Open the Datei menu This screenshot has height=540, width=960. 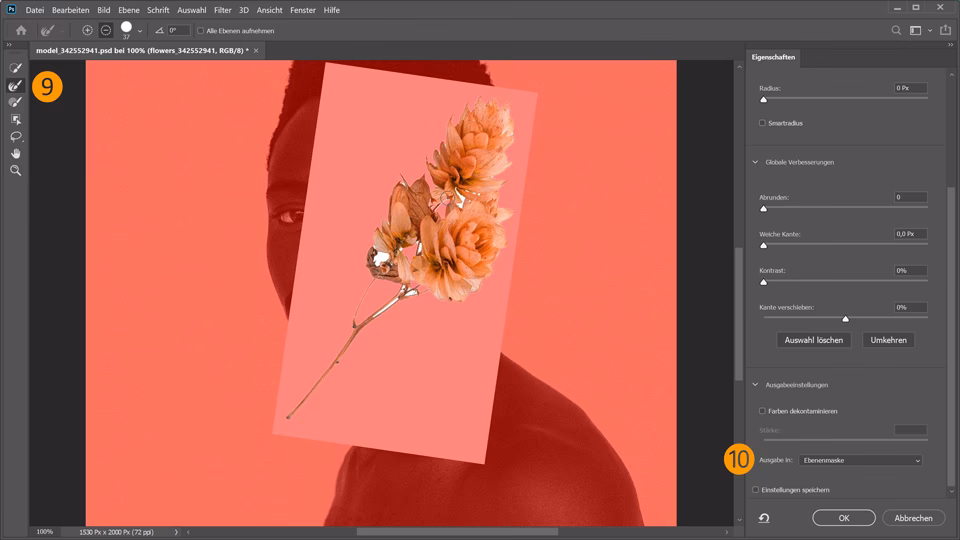[x=35, y=10]
